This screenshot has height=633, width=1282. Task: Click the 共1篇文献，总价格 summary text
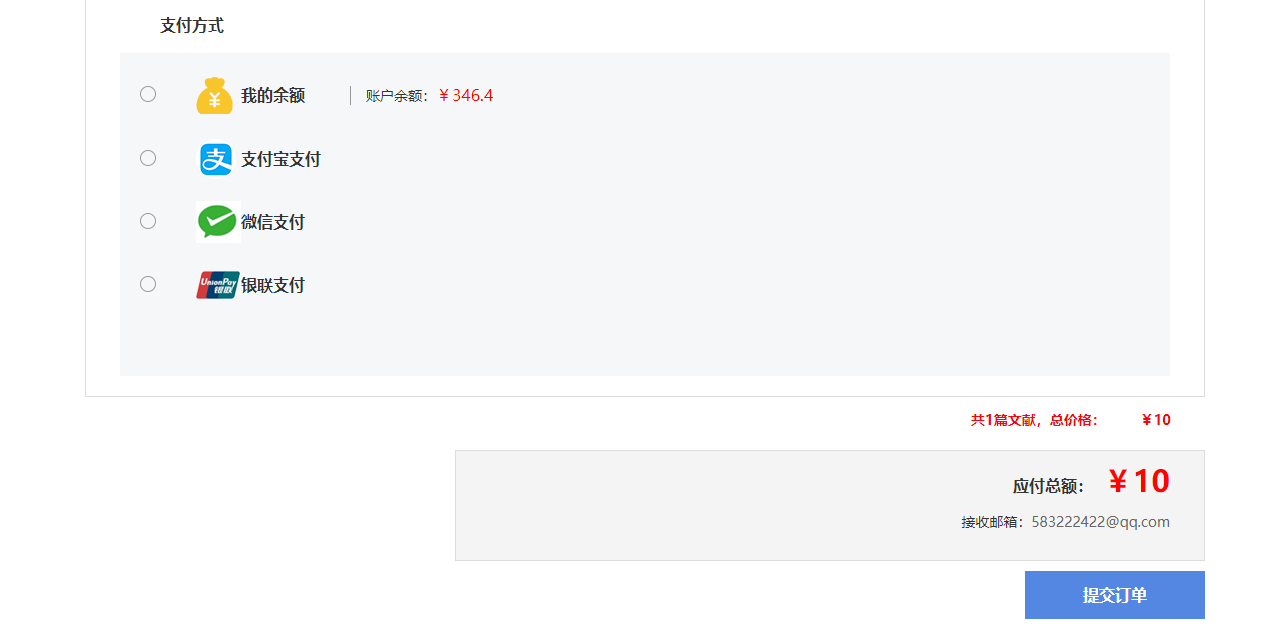[1035, 420]
